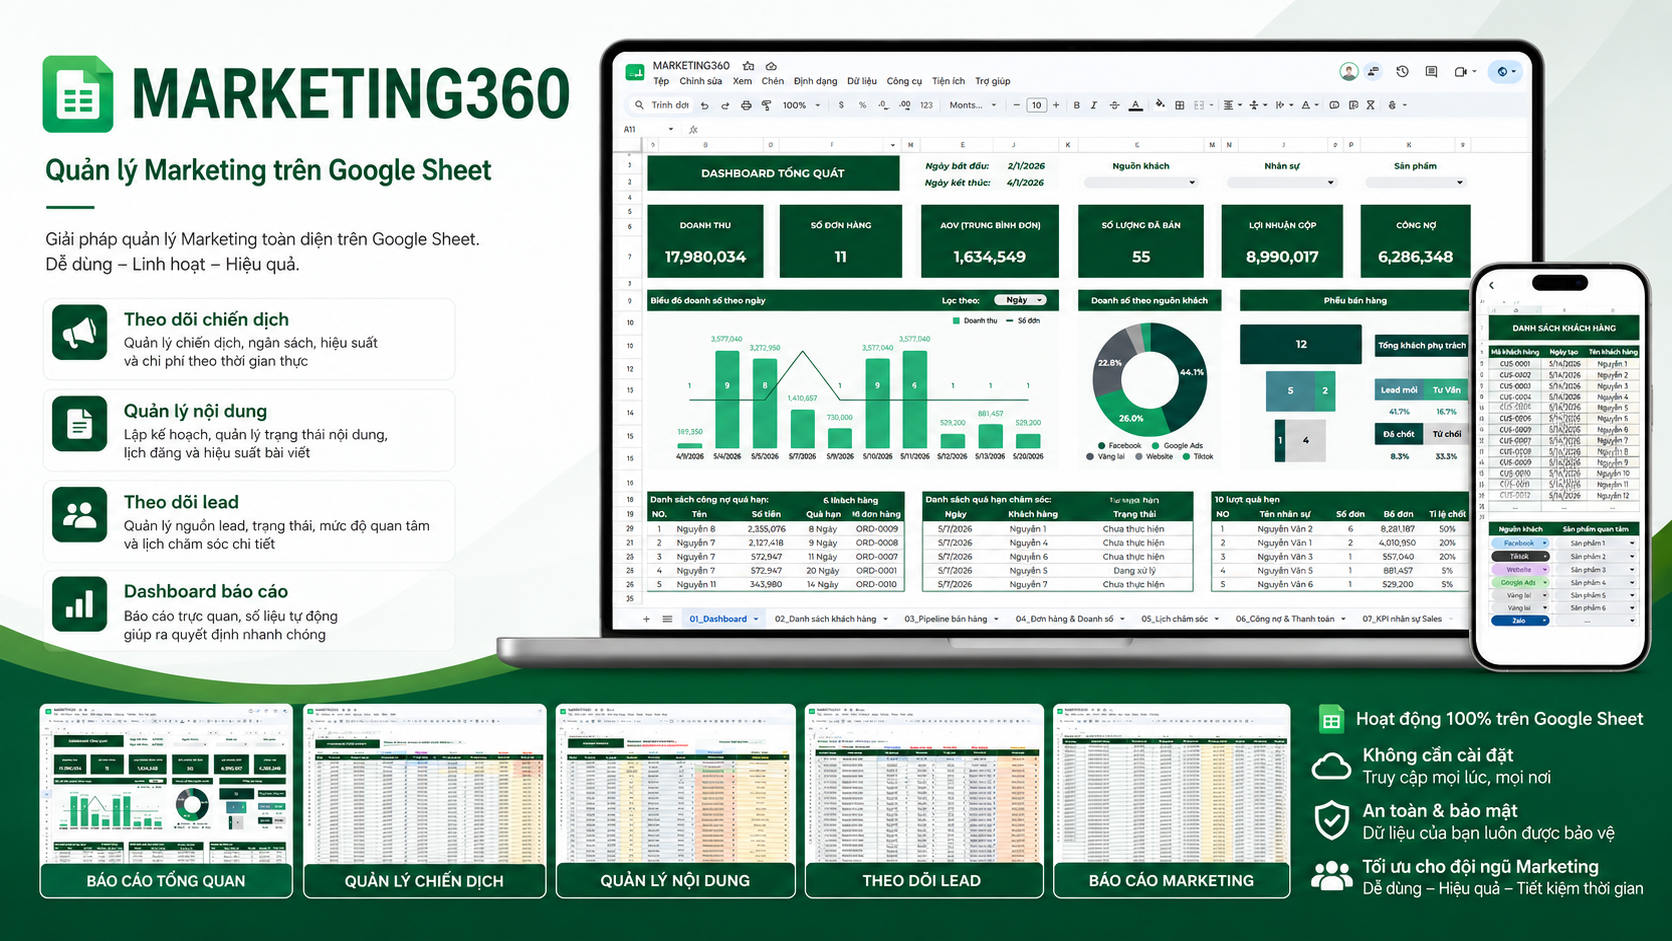This screenshot has height=941, width=1672.
Task: Open the comments speech bubble icon
Action: [x=1431, y=72]
